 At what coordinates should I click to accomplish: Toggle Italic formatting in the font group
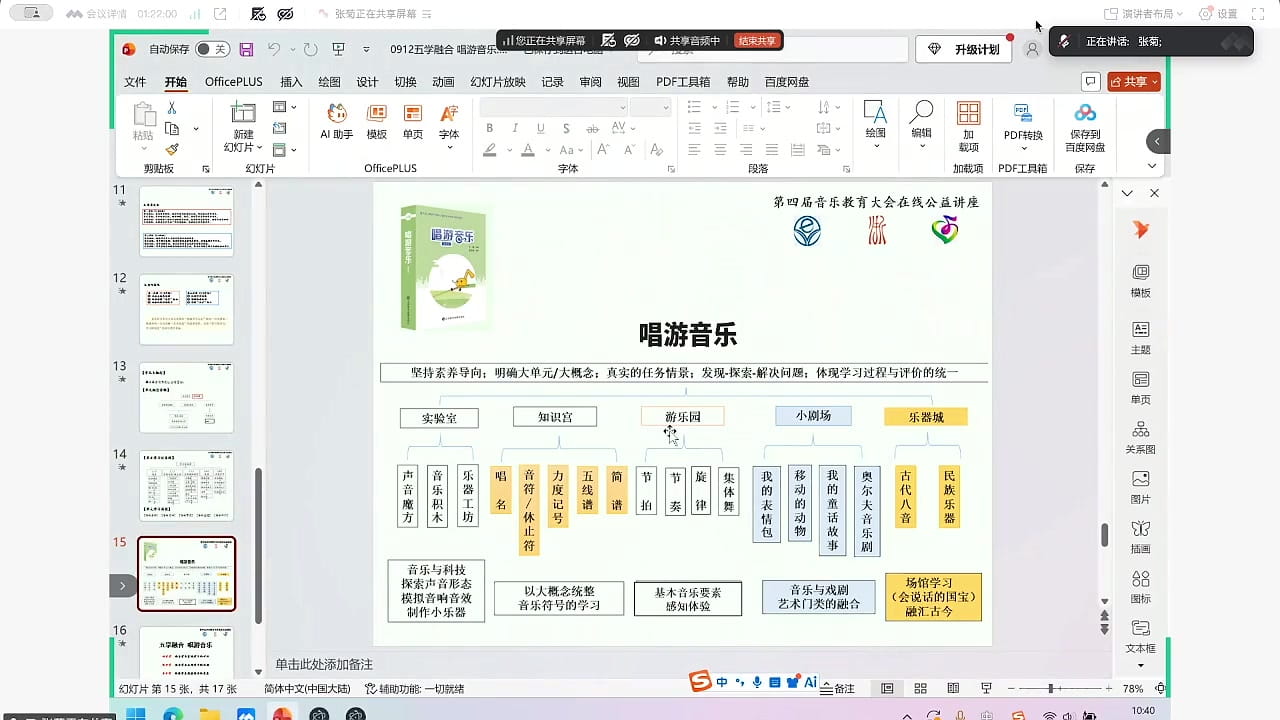point(514,128)
